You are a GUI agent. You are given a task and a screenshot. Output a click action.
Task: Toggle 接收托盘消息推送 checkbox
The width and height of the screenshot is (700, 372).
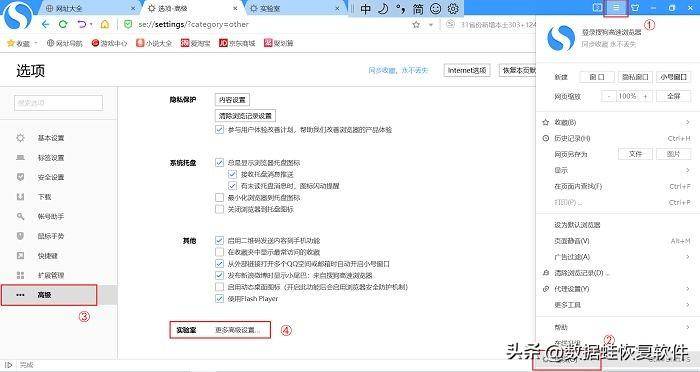coord(232,174)
